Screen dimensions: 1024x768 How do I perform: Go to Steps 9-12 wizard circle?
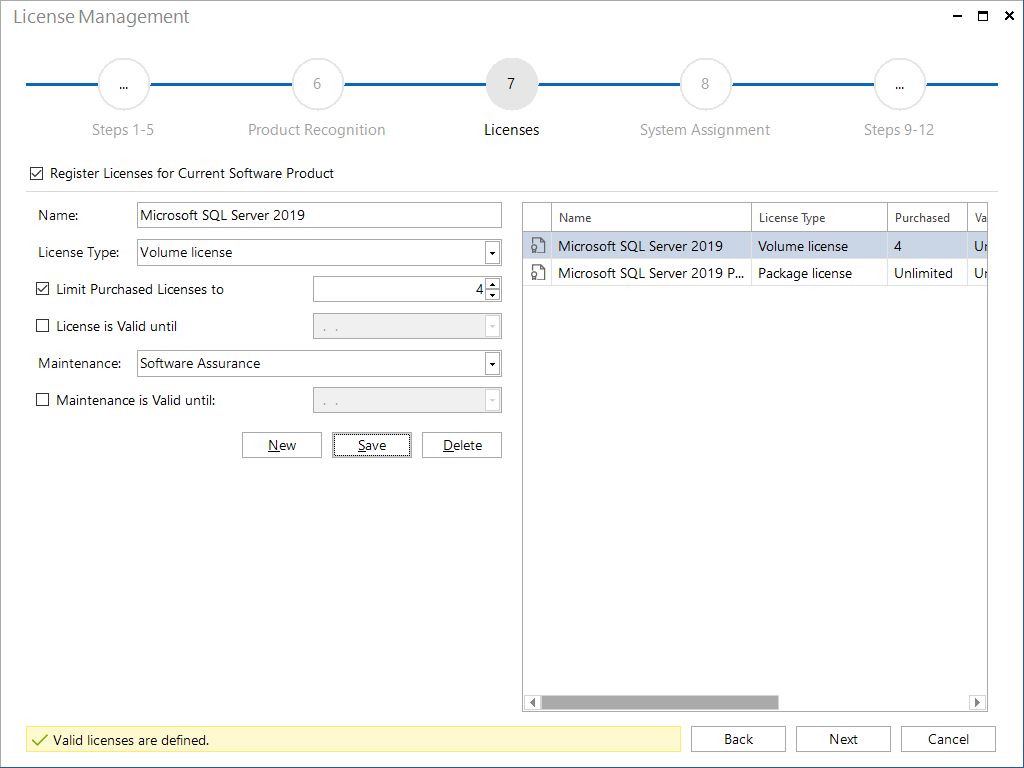899,84
